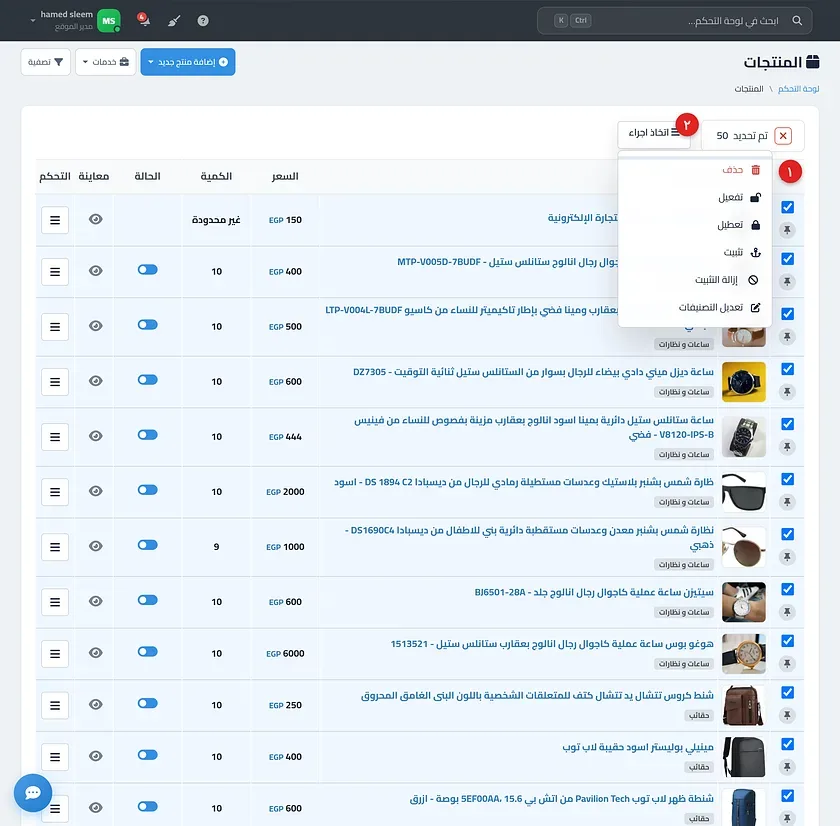
Task: Uncheck the DS1690C4 sunglasses checkbox
Action: pyautogui.click(x=787, y=534)
